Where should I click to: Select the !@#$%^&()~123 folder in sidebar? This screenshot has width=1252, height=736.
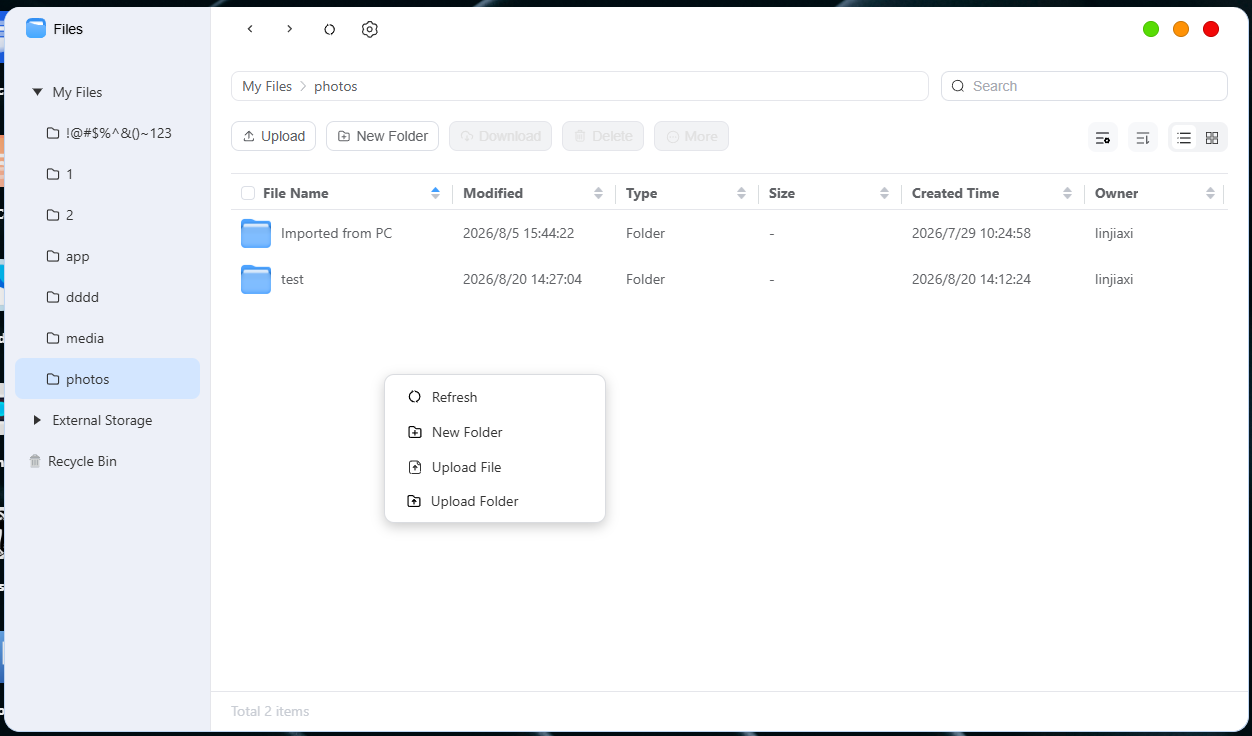(x=107, y=133)
